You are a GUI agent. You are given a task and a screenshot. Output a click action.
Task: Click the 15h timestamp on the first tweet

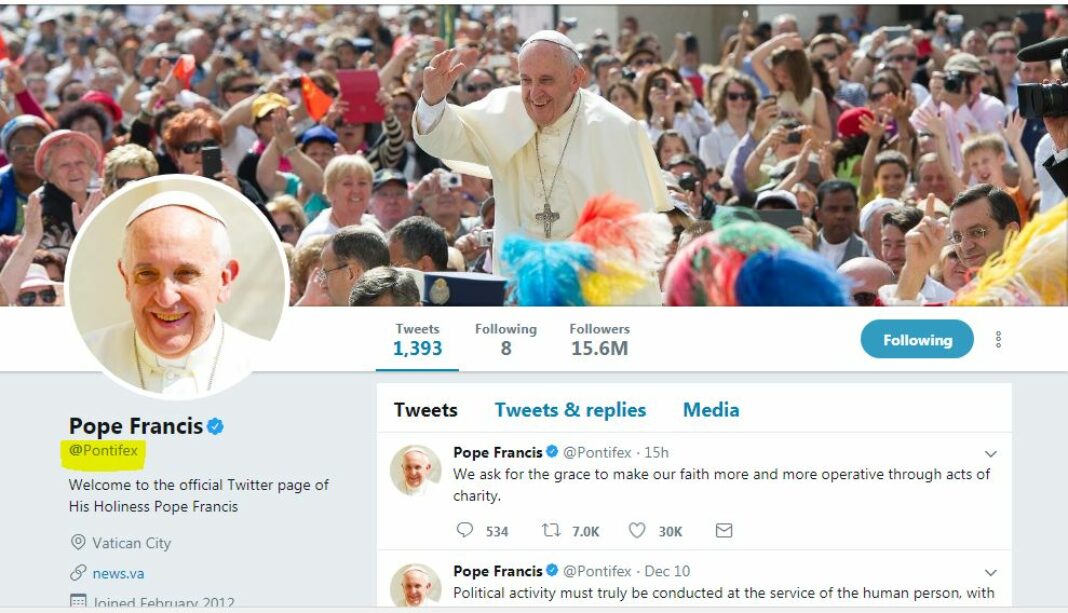657,453
